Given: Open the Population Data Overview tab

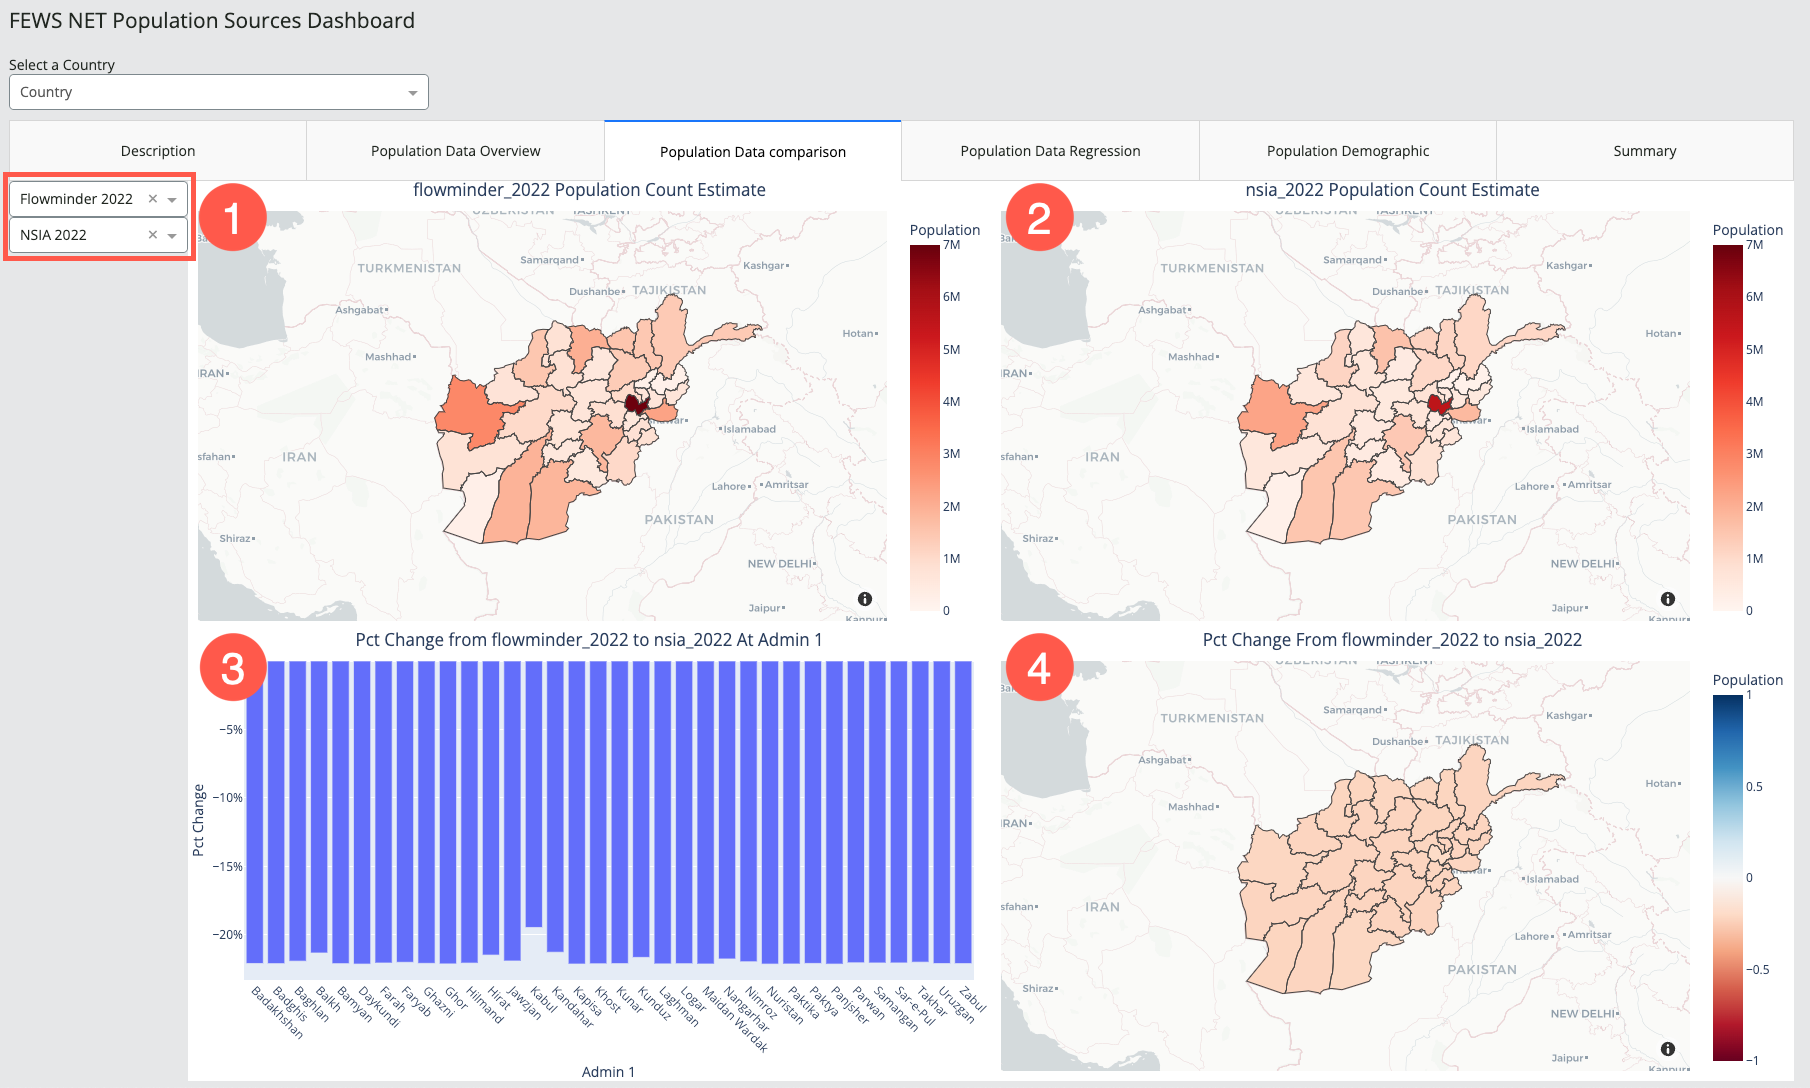Looking at the screenshot, I should [455, 151].
